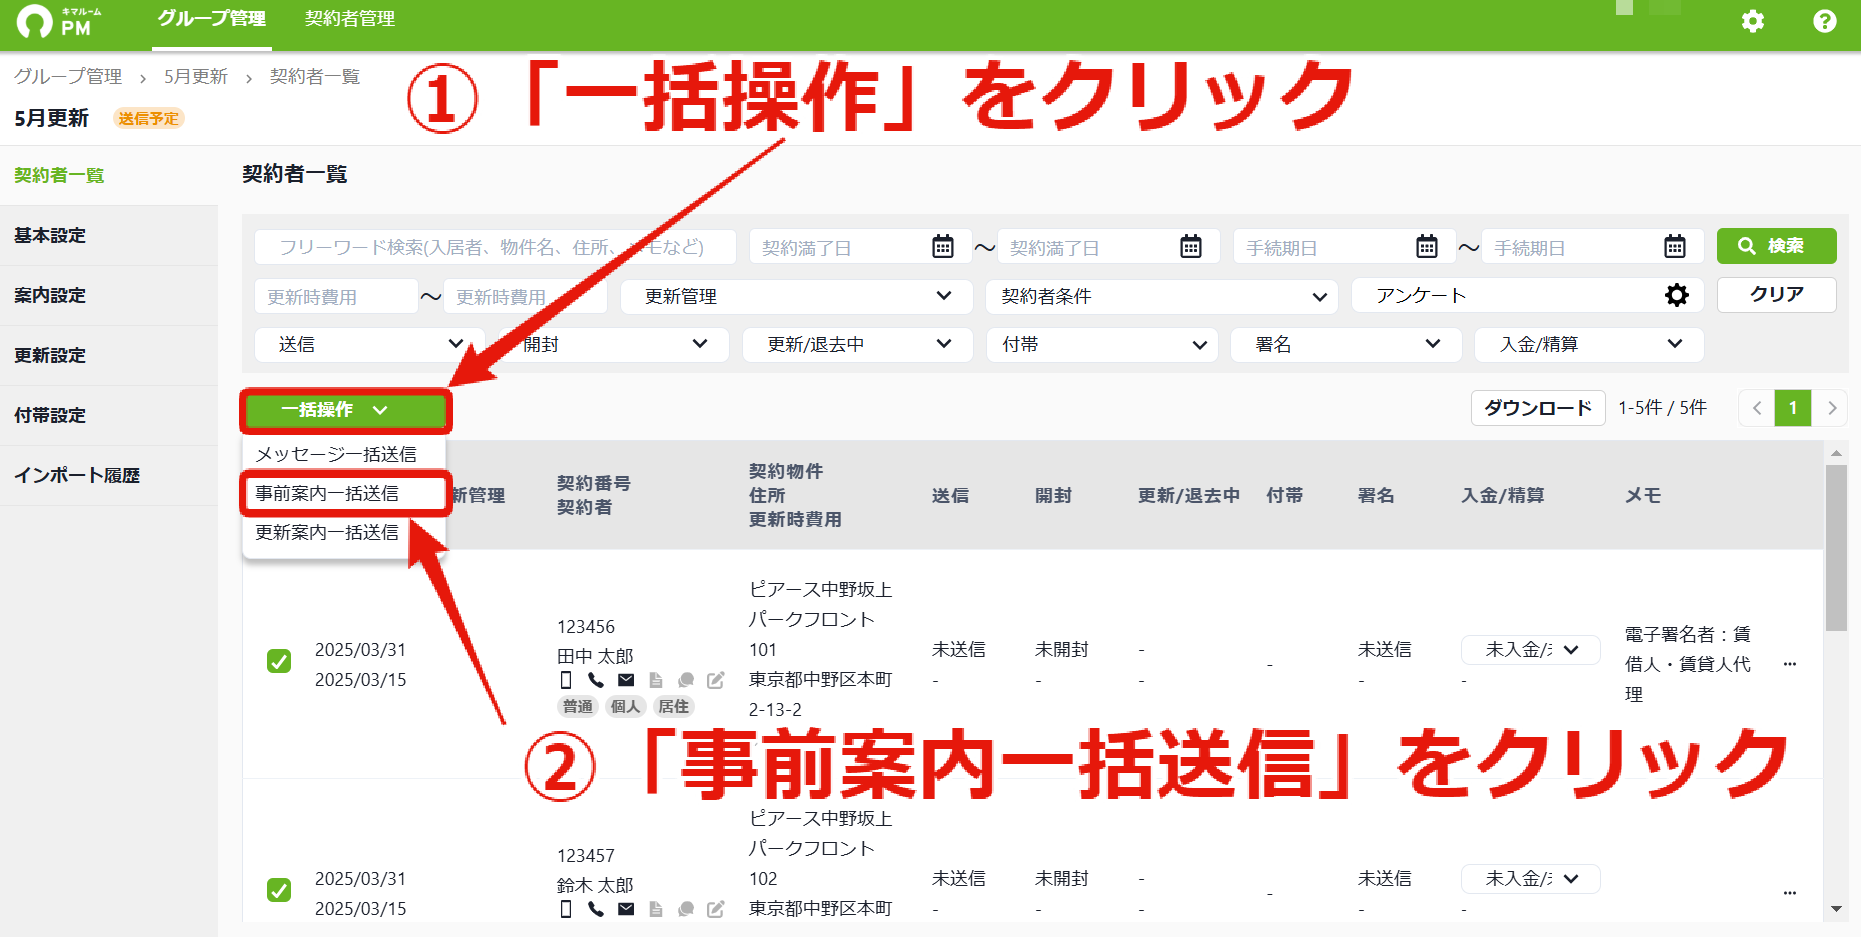
Task: Click the ダウンロード button
Action: (x=1538, y=408)
